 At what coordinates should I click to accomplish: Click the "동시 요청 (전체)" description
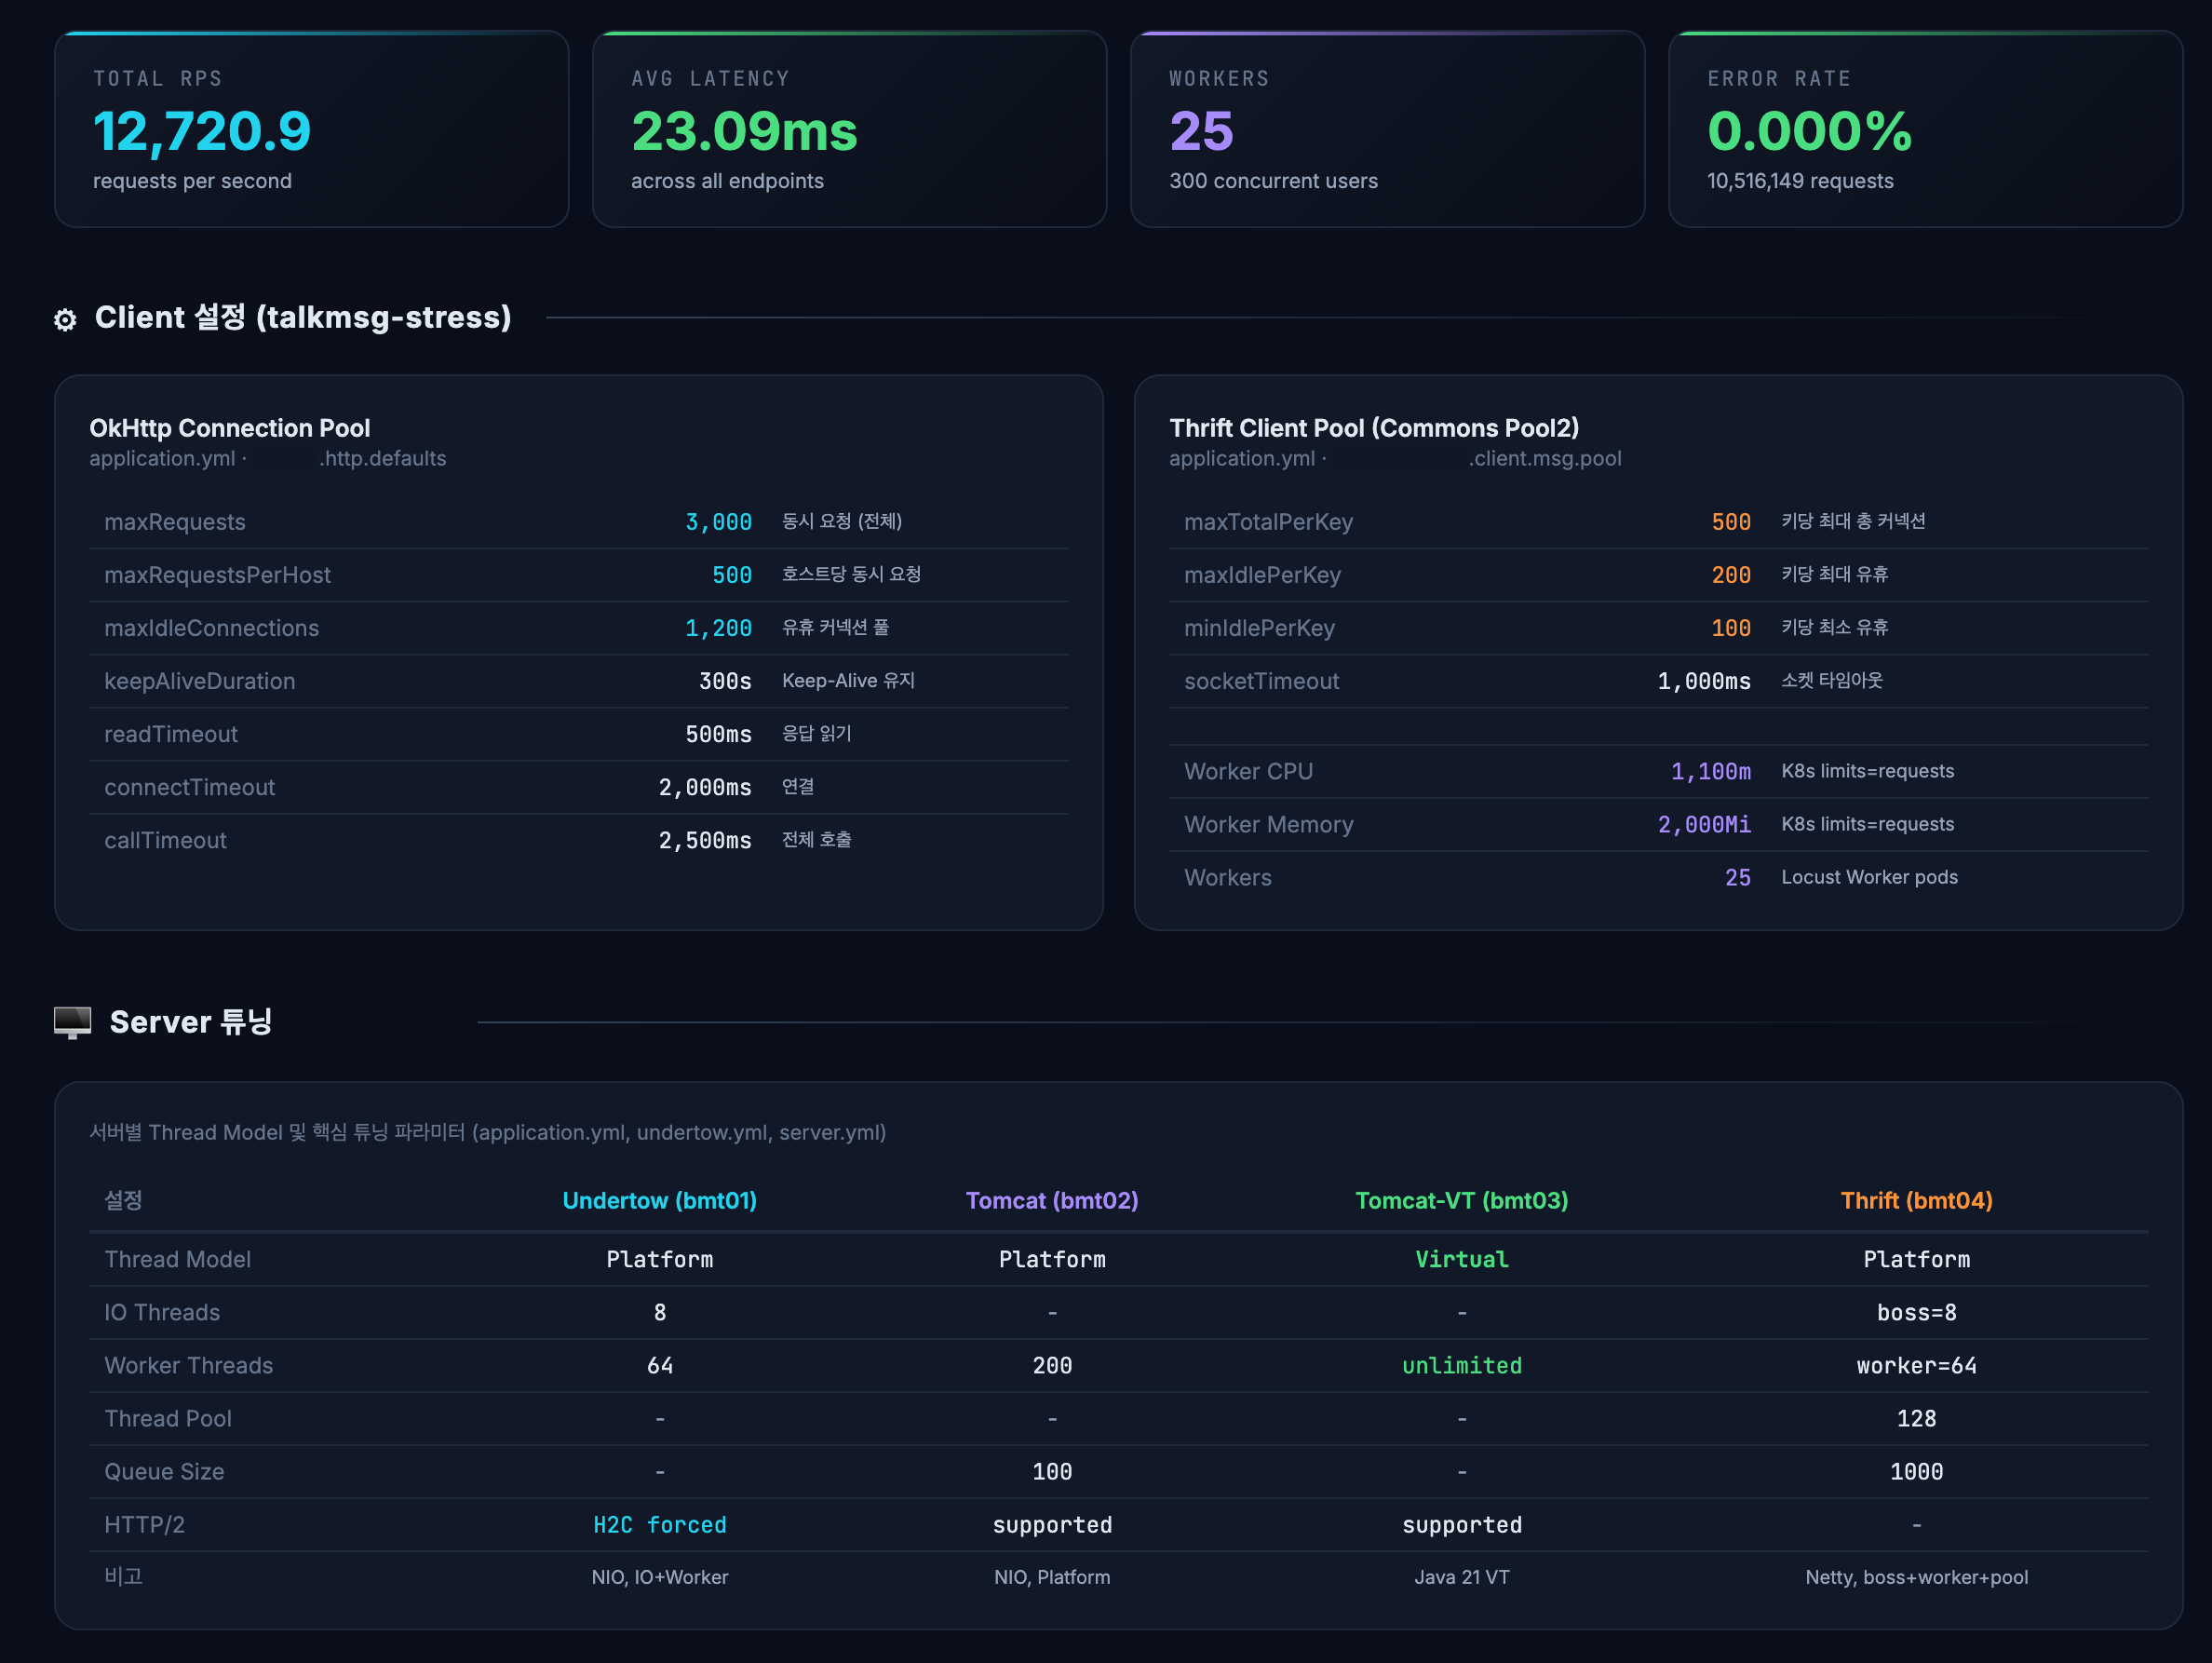(842, 521)
